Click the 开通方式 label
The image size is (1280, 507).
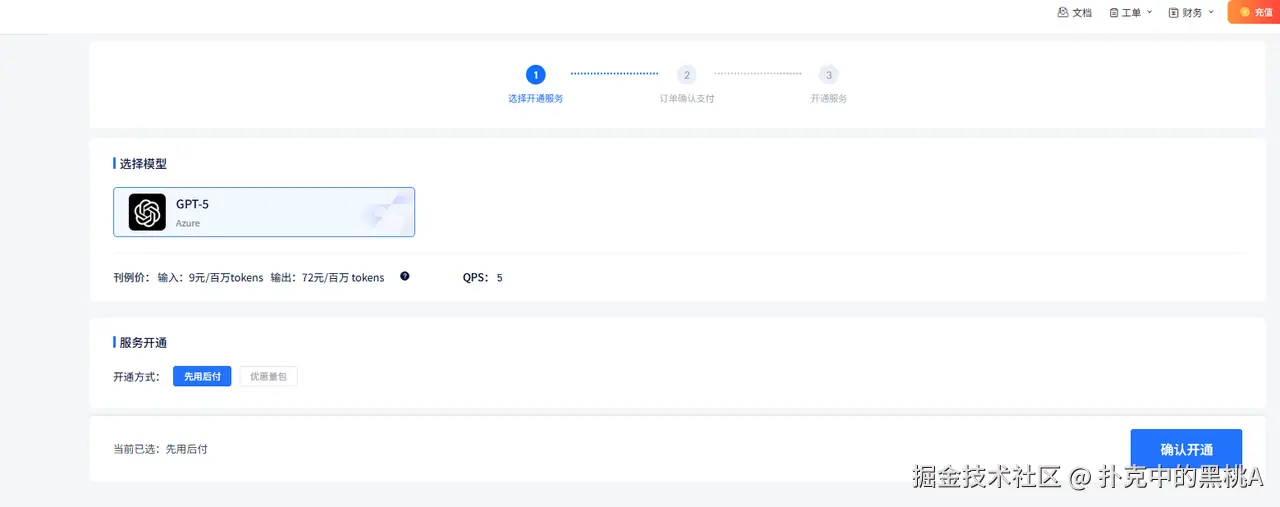point(137,377)
